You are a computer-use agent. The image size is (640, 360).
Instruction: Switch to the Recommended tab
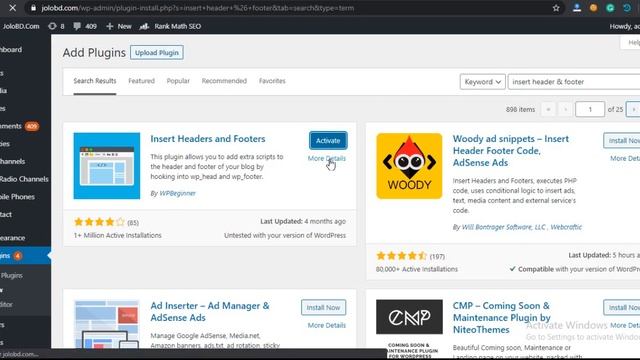pos(224,81)
